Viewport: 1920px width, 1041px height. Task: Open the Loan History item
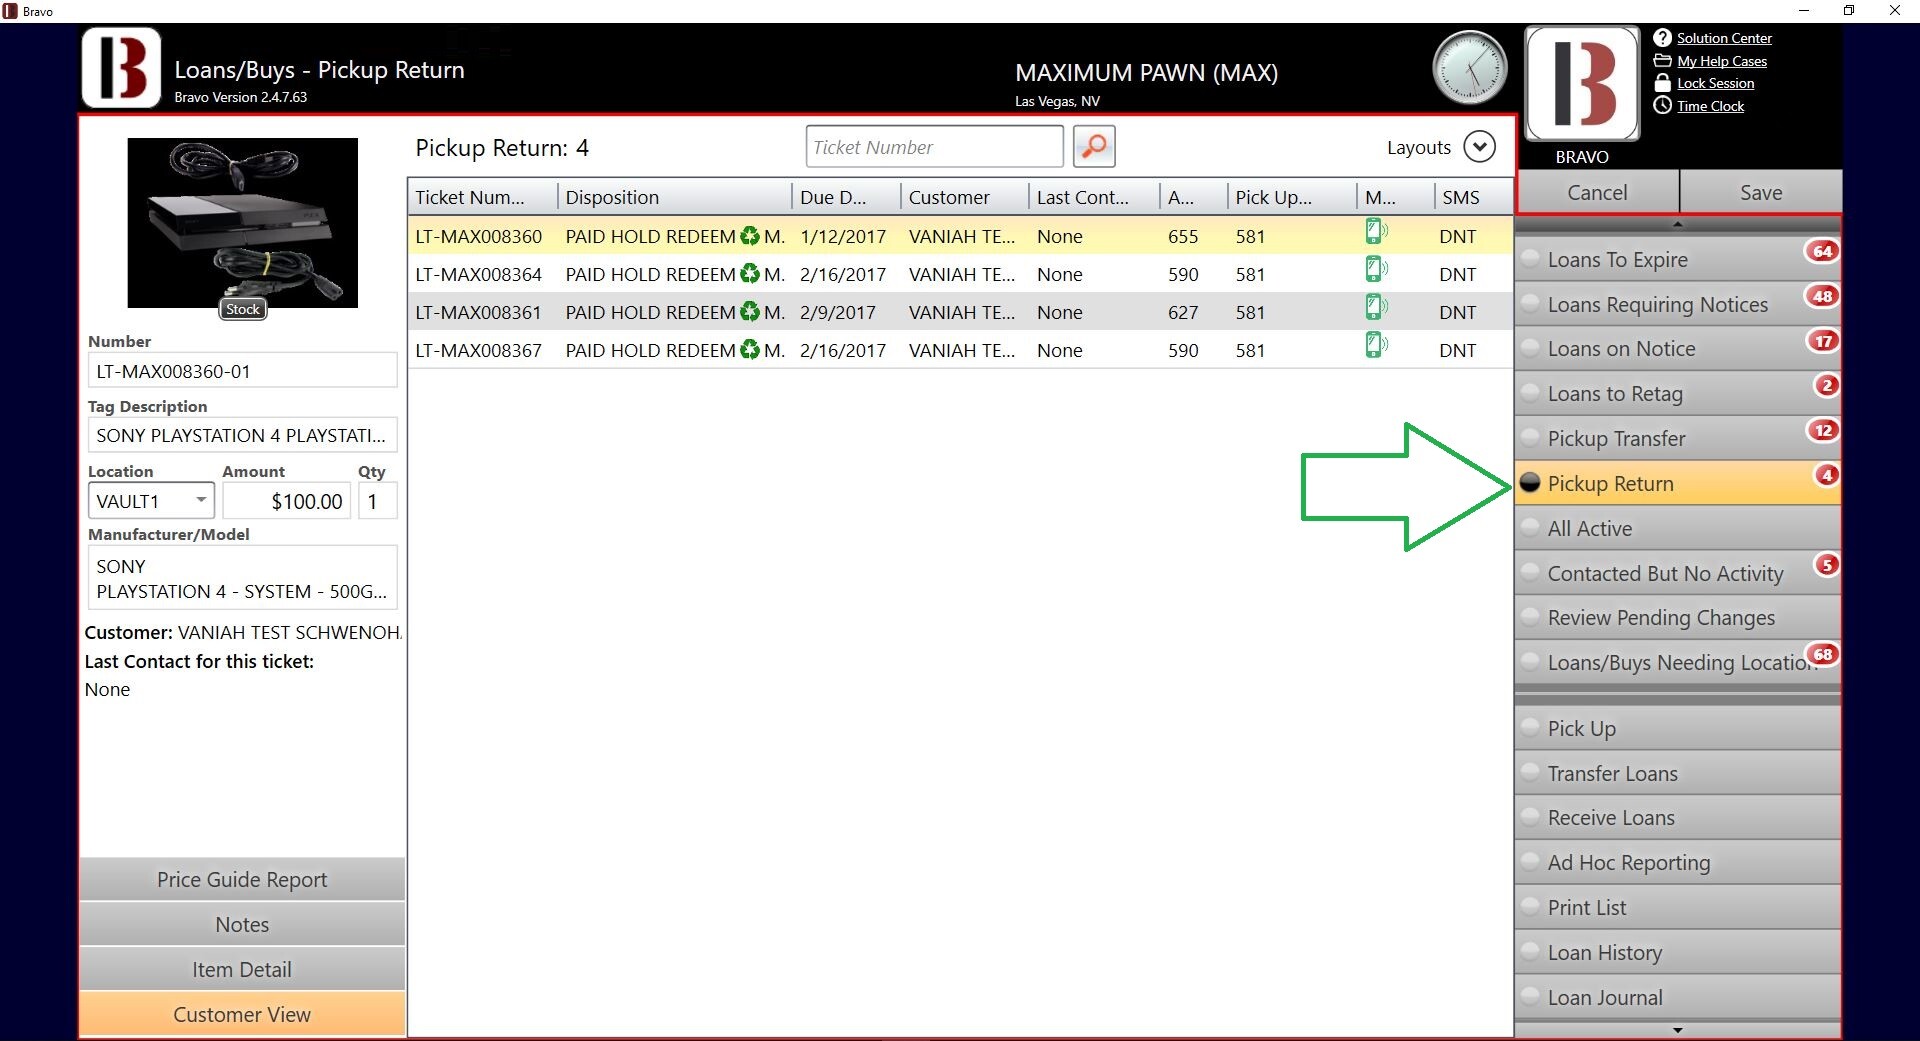(x=1678, y=952)
